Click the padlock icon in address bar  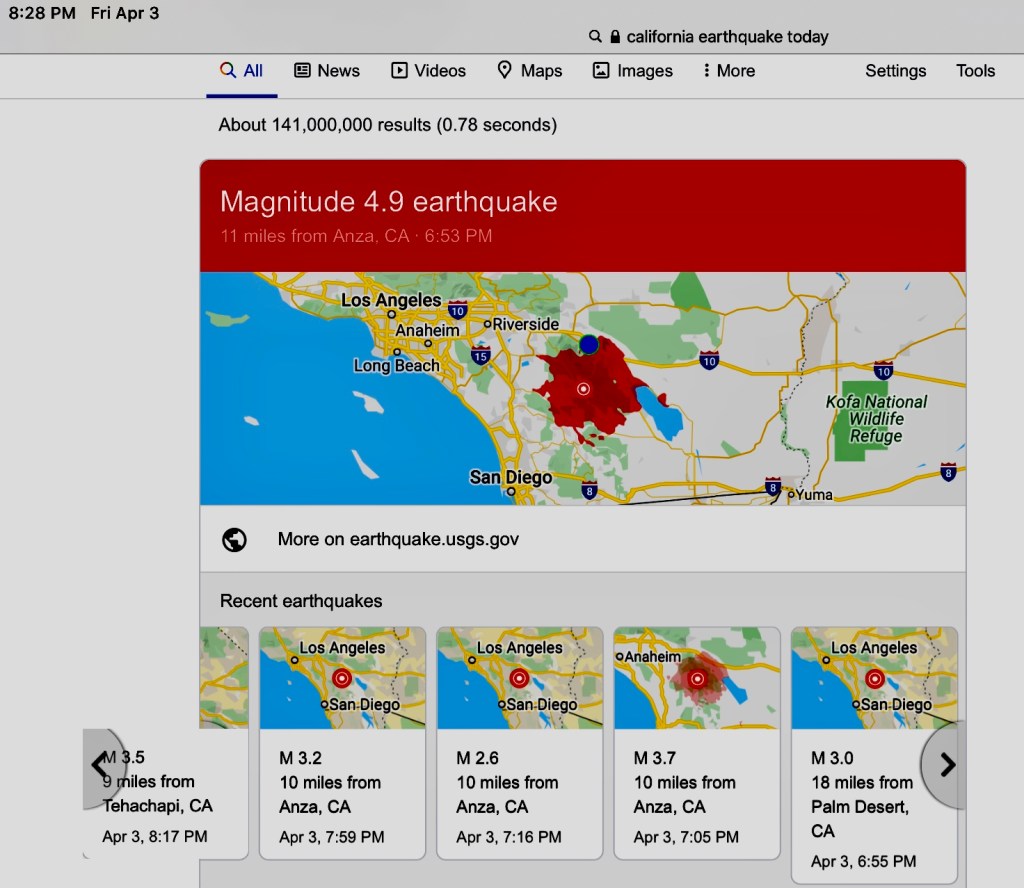click(x=614, y=37)
